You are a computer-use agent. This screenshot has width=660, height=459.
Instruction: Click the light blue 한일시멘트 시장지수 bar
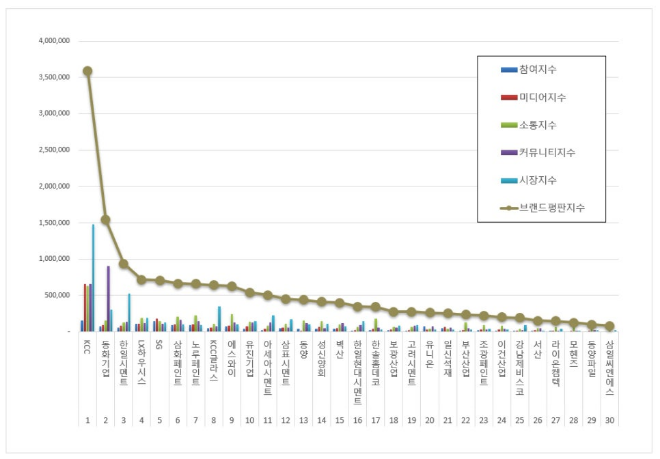(x=129, y=312)
